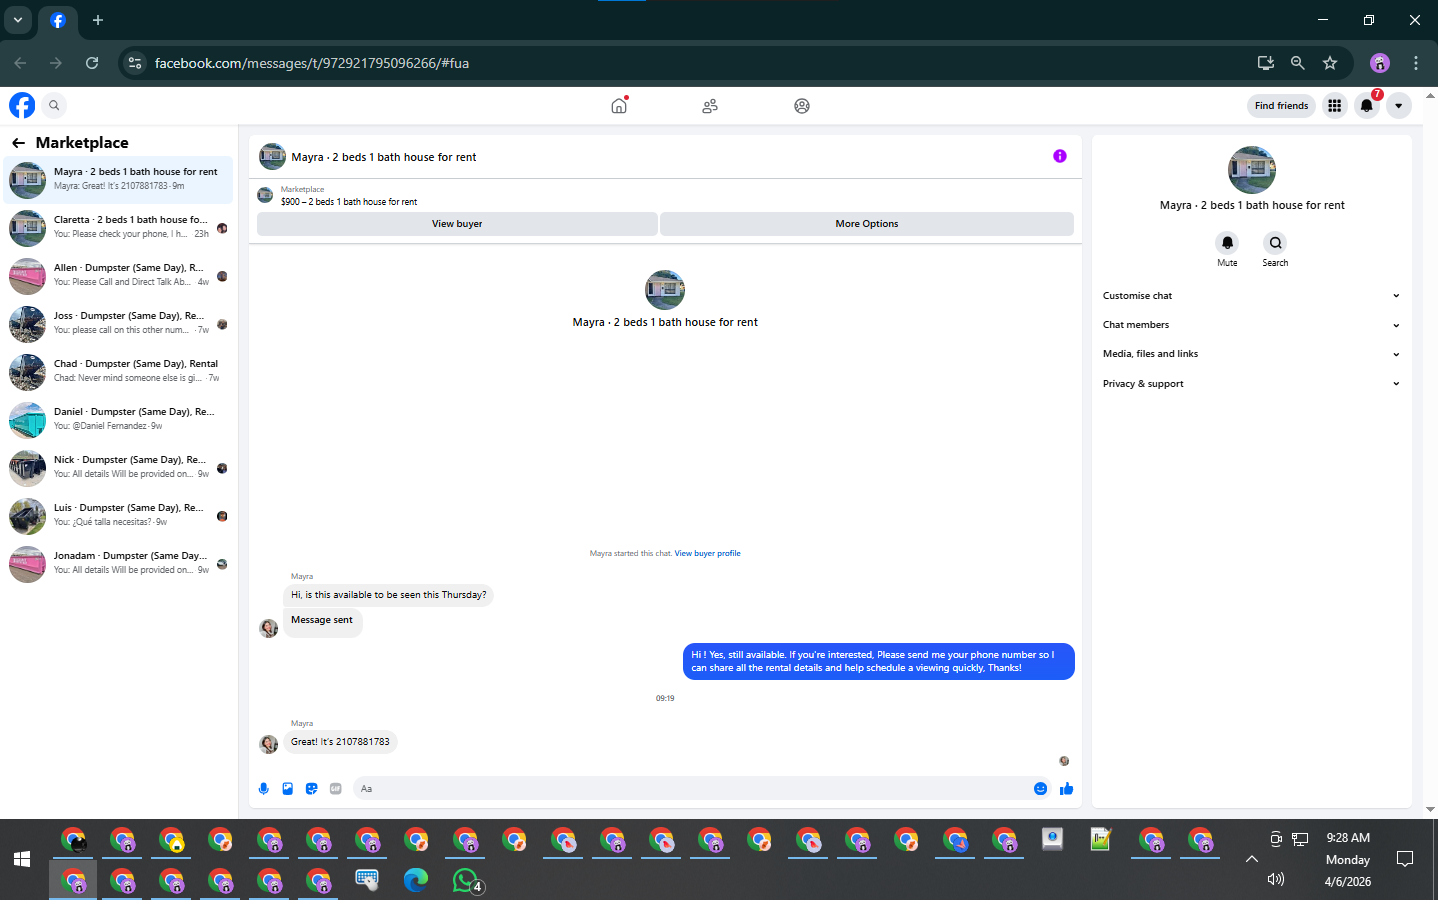The width and height of the screenshot is (1438, 900).
Task: Open conversation information purple icon
Action: (x=1060, y=156)
